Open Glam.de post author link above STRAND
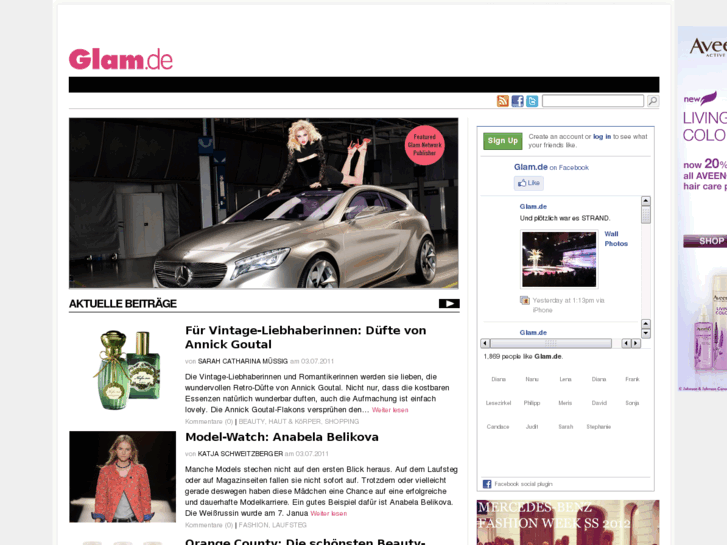 [x=533, y=206]
